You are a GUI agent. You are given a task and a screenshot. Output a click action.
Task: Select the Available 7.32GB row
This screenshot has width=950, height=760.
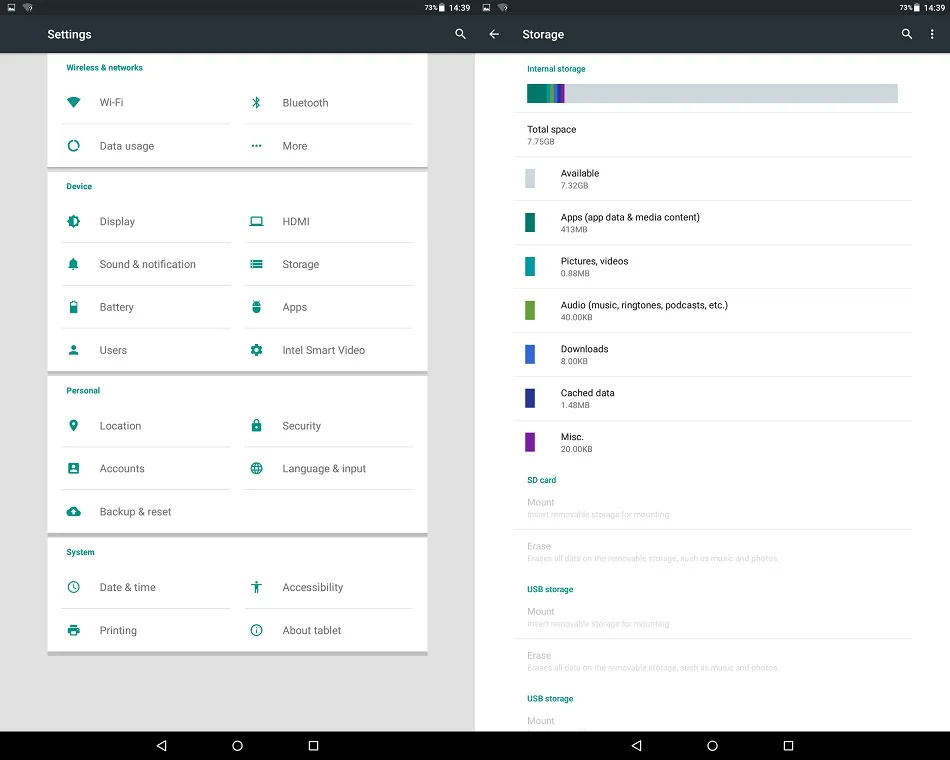coord(712,179)
